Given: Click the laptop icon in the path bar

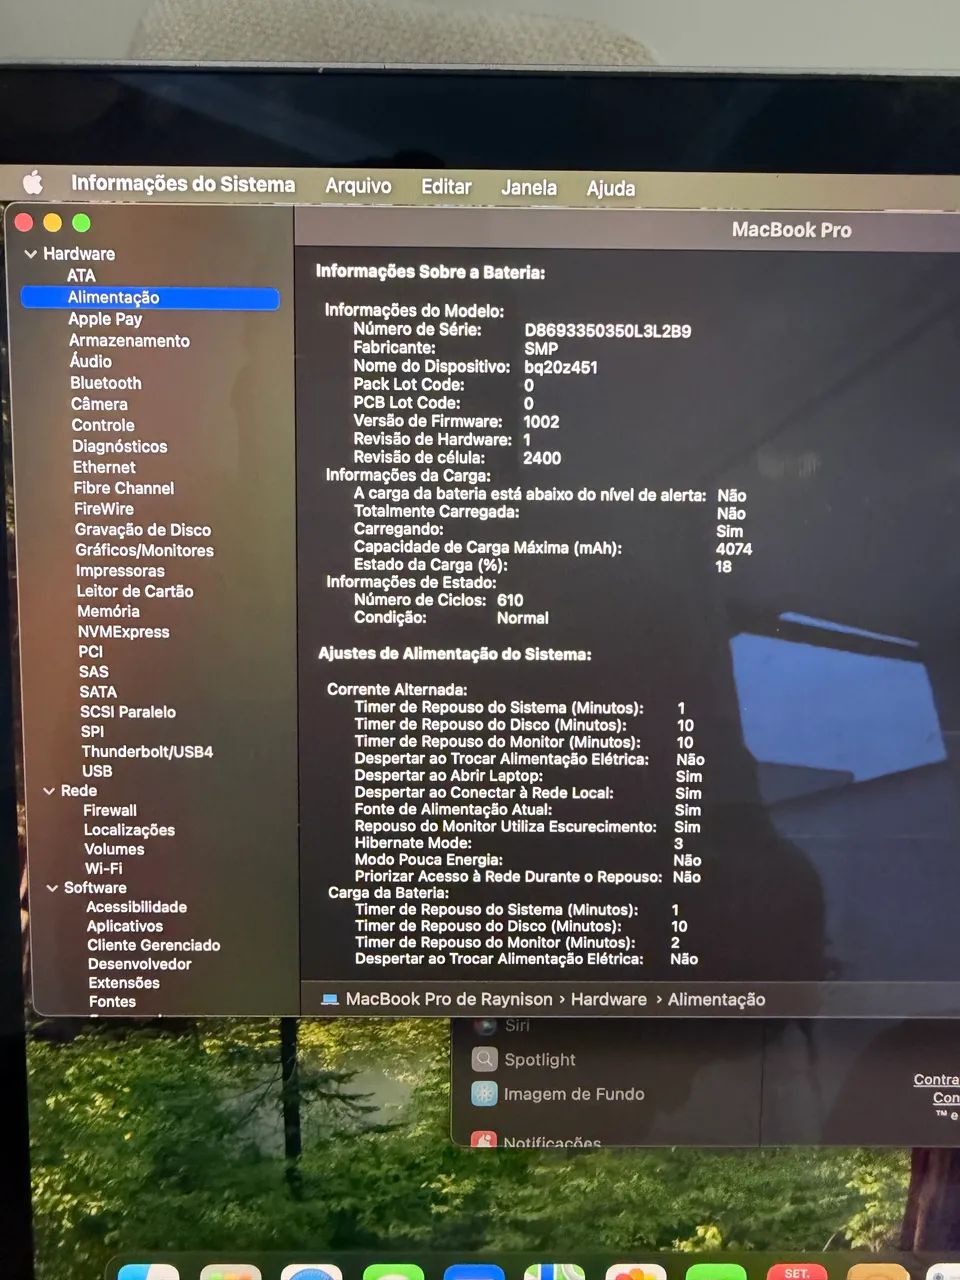Looking at the screenshot, I should point(329,999).
